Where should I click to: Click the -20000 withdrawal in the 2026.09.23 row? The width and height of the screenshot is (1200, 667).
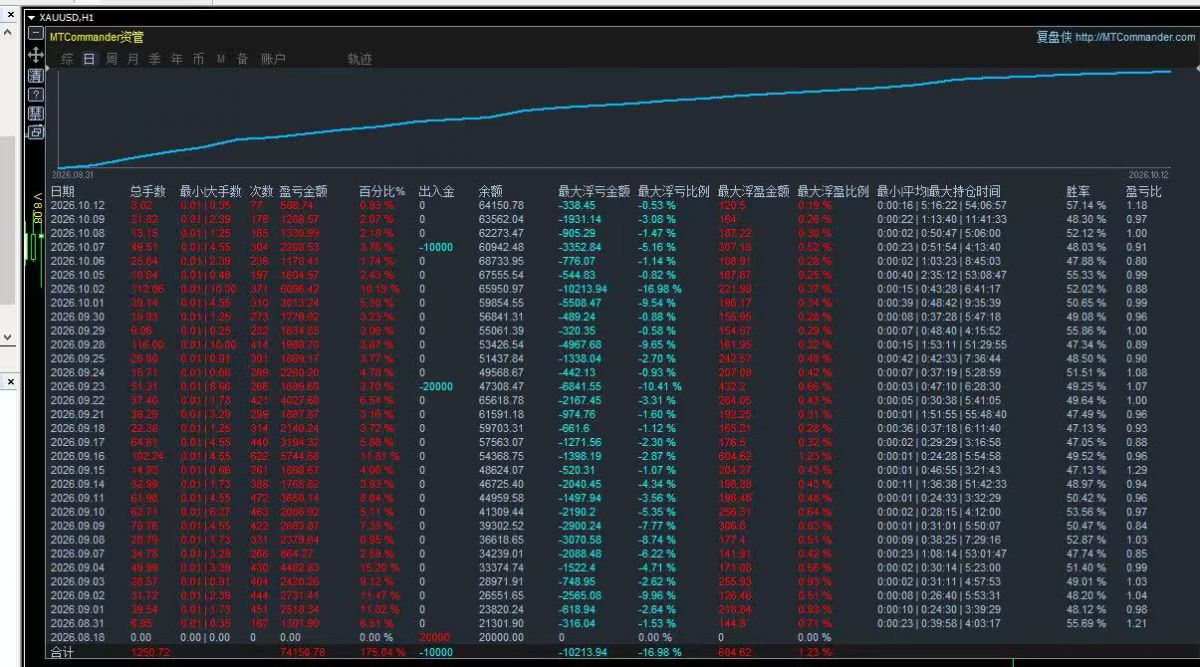pos(436,385)
